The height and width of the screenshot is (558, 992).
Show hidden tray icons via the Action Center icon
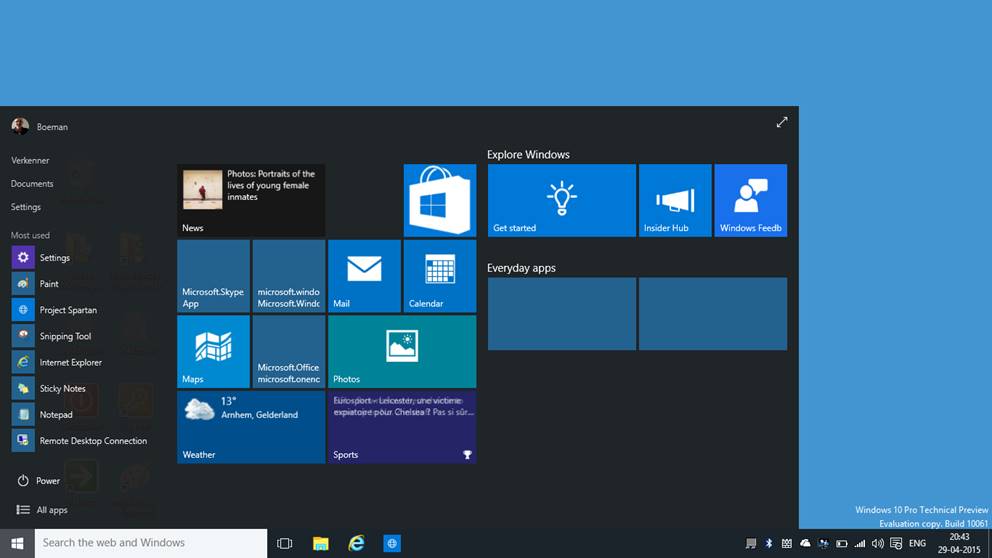(x=895, y=543)
